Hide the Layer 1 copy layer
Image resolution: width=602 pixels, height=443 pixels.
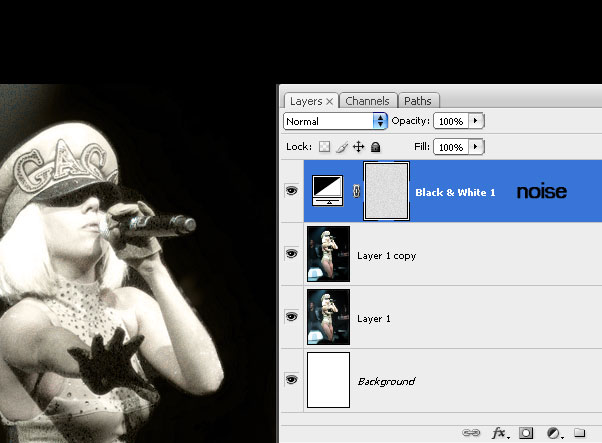(x=292, y=253)
